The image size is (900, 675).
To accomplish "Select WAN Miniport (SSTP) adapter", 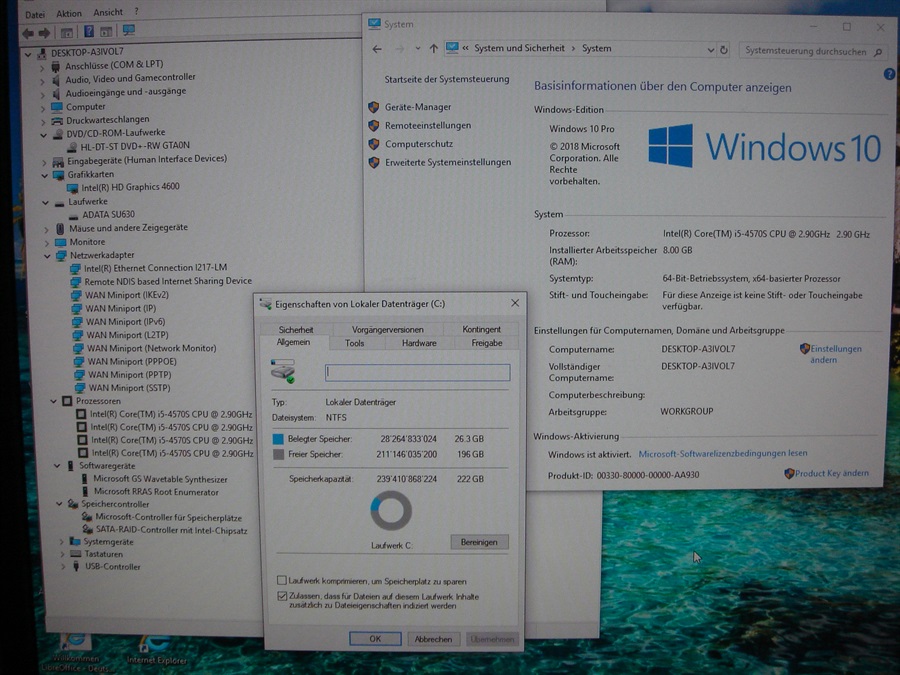I will [x=130, y=388].
